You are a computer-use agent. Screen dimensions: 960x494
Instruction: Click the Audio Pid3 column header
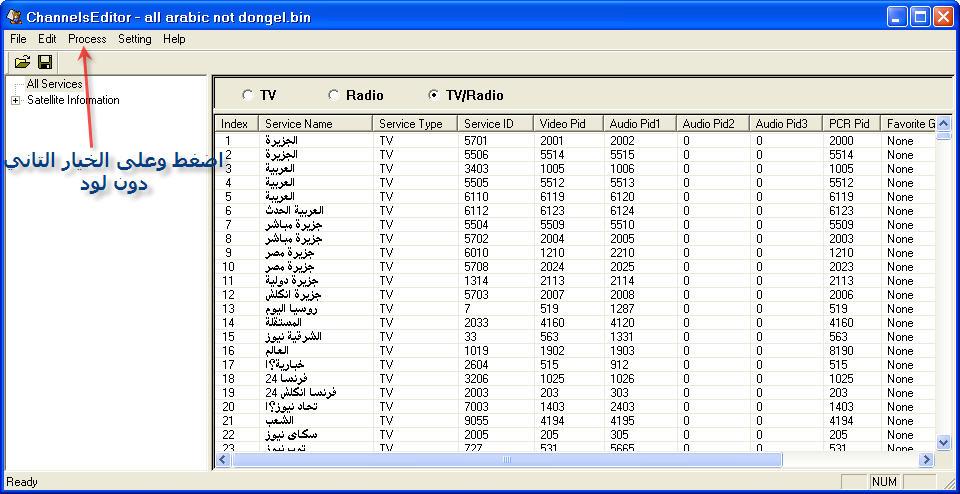pyautogui.click(x=786, y=124)
